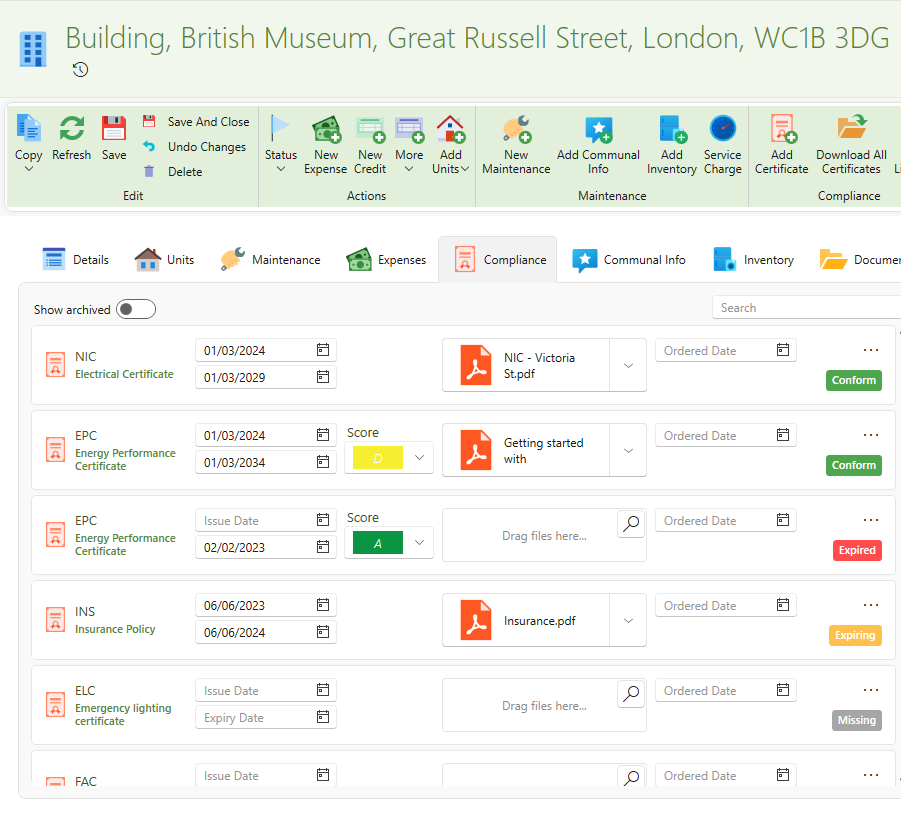Viewport: 901px width, 816px height.
Task: Select the Compliance tab
Action: pos(498,260)
